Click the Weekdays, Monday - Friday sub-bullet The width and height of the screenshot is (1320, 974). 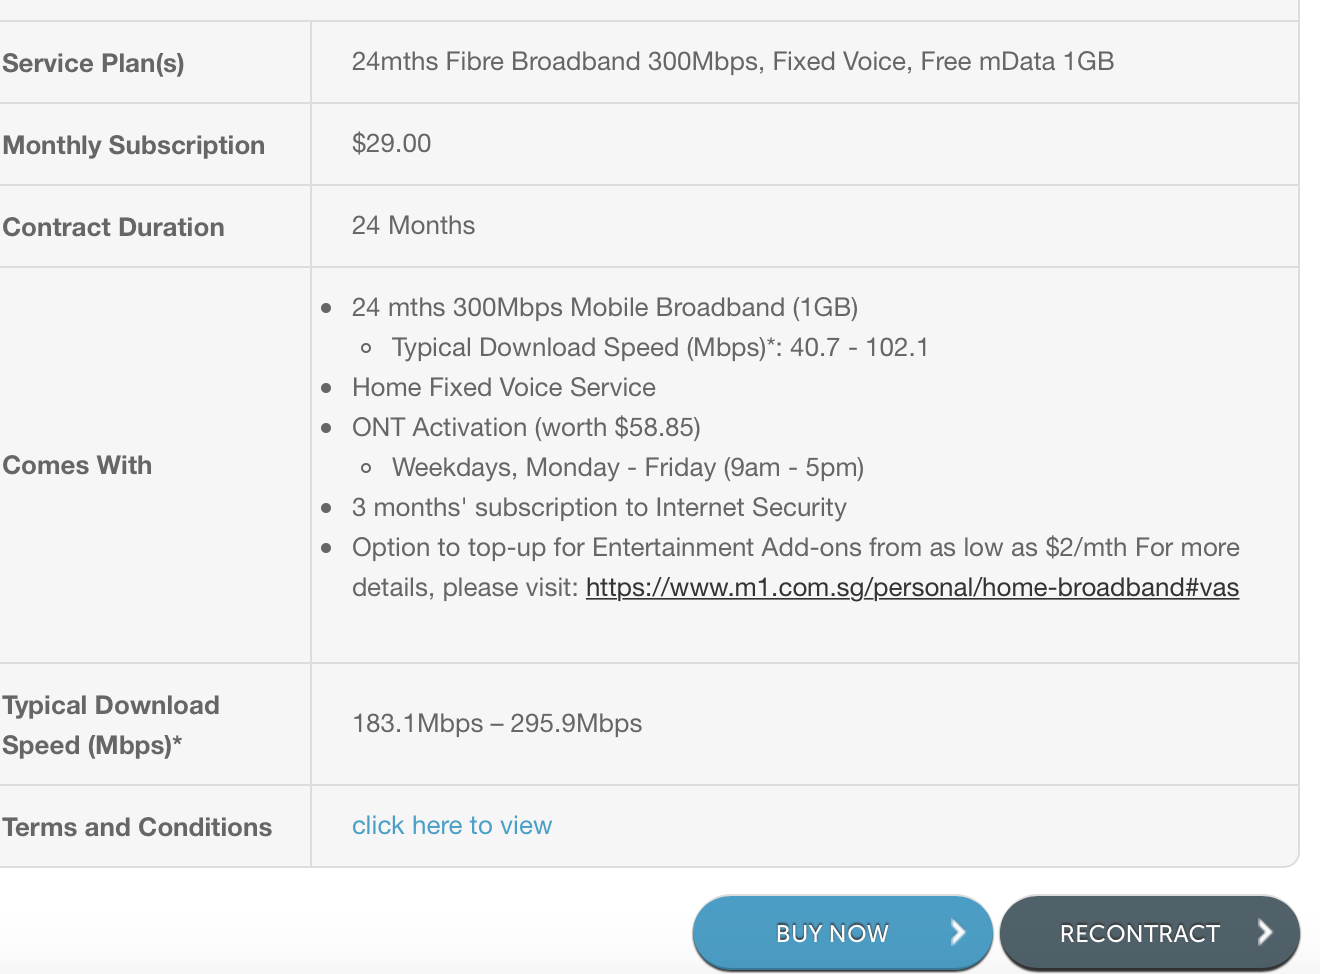pos(627,468)
